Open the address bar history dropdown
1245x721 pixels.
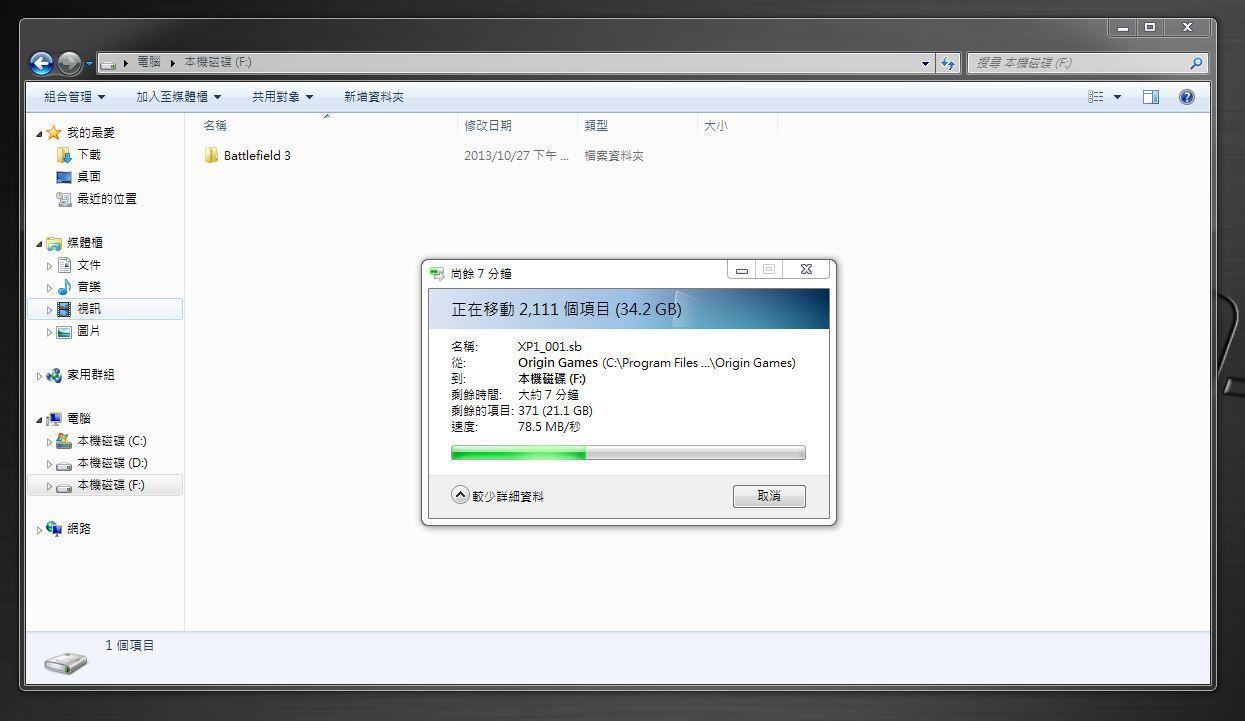(x=925, y=63)
